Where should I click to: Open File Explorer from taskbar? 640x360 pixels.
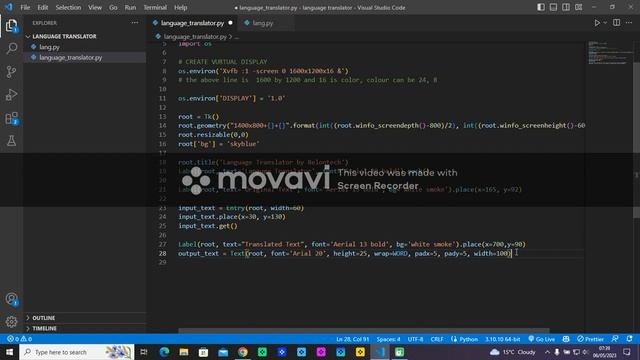(x=184, y=352)
